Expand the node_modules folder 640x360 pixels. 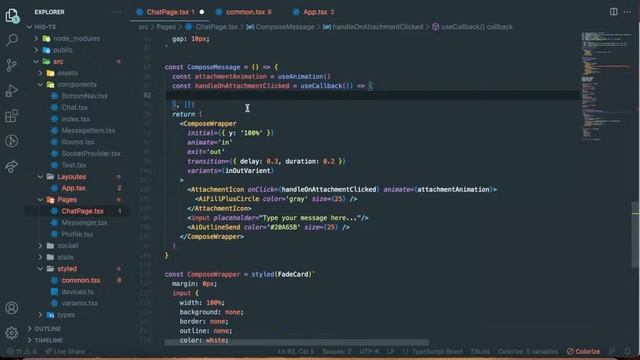76,38
